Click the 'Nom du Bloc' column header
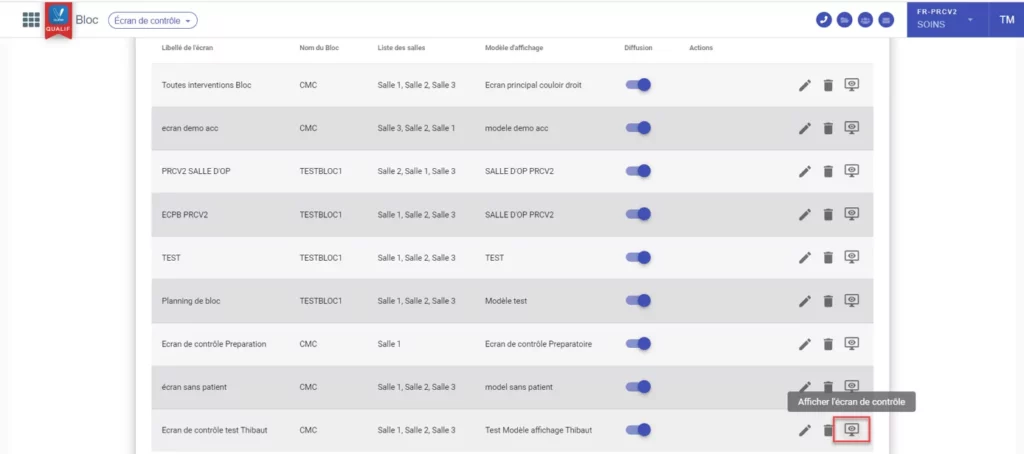1024x454 pixels. 320,48
